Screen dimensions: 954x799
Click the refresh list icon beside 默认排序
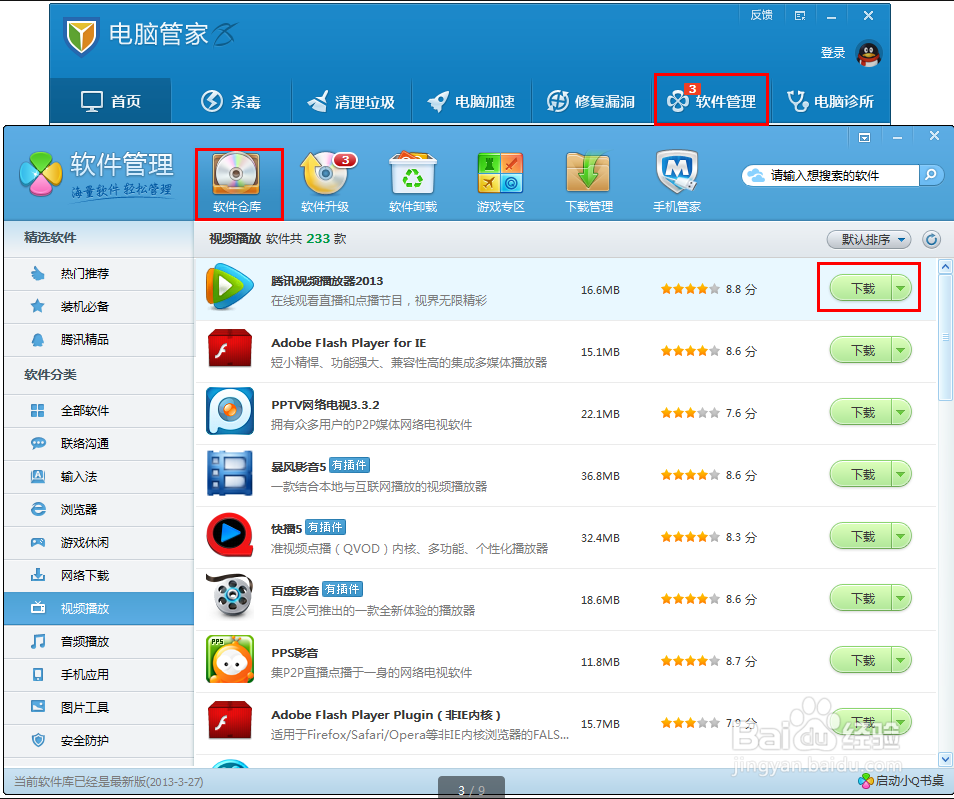coord(931,239)
